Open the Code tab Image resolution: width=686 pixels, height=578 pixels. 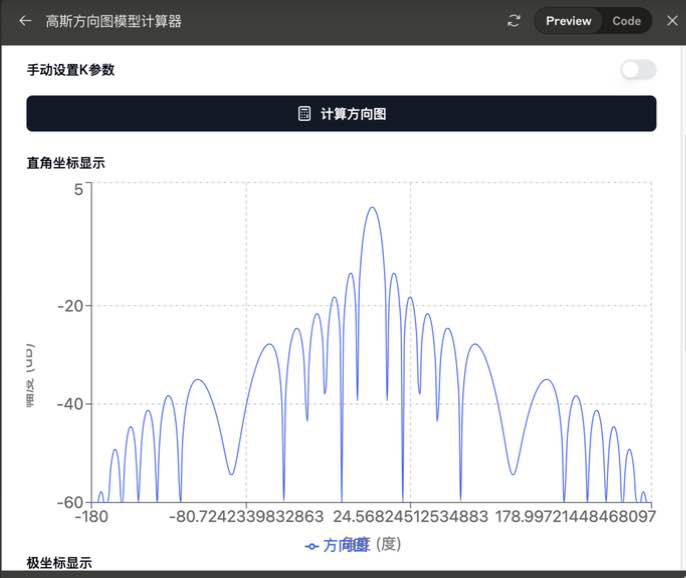(x=627, y=21)
